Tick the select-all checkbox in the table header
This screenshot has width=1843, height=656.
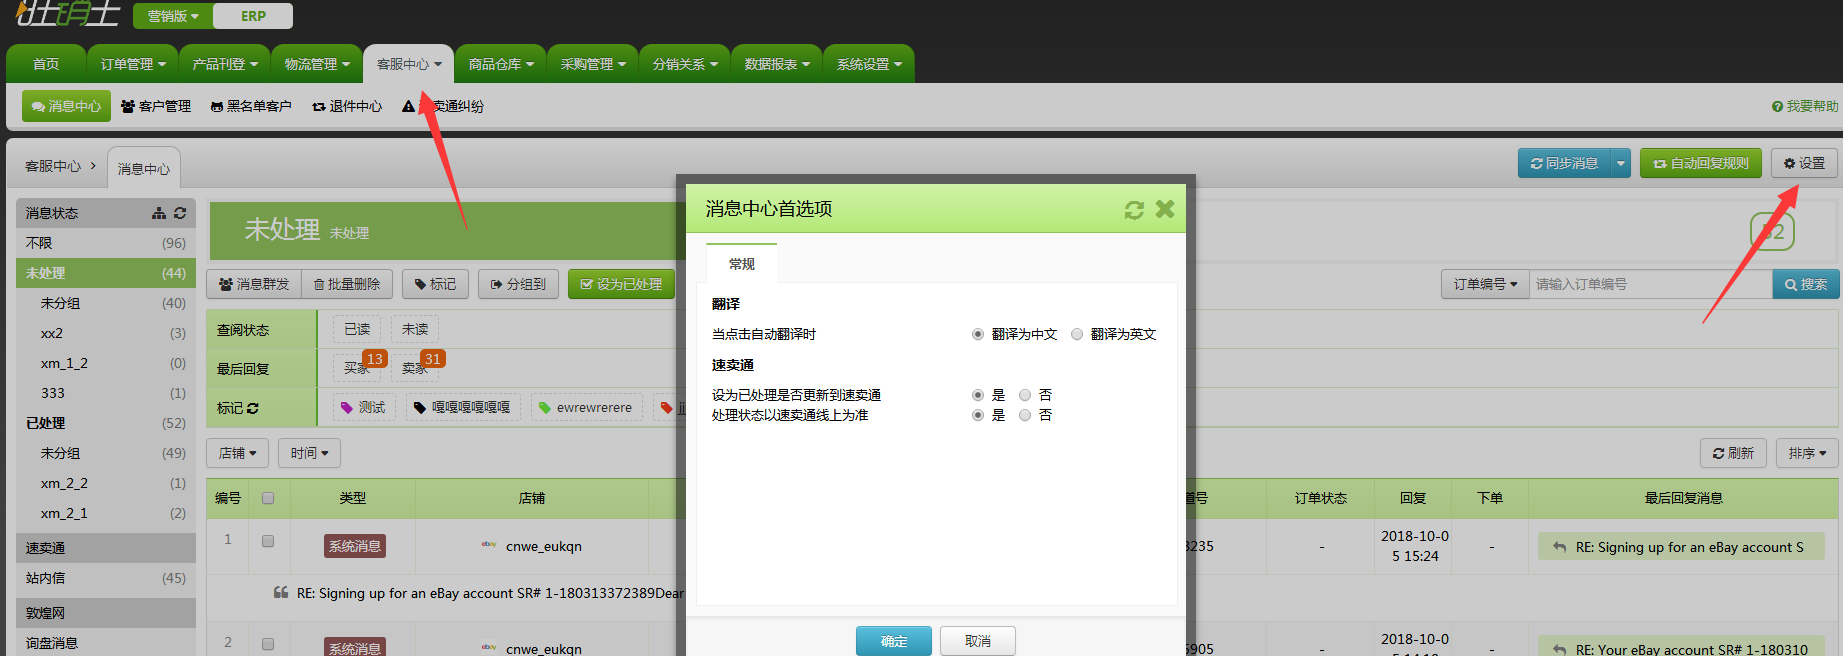(x=268, y=498)
